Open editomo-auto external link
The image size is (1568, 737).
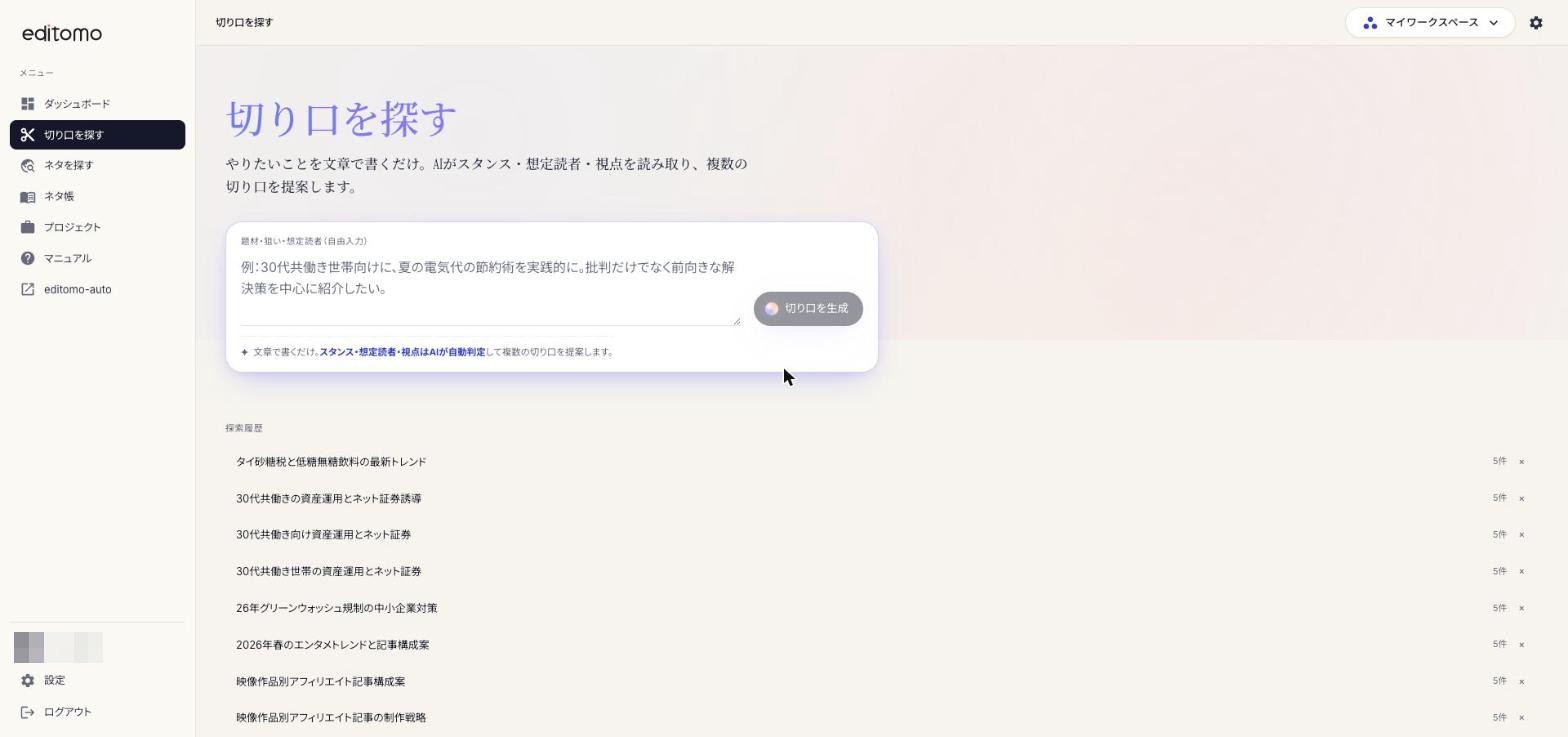(97, 290)
